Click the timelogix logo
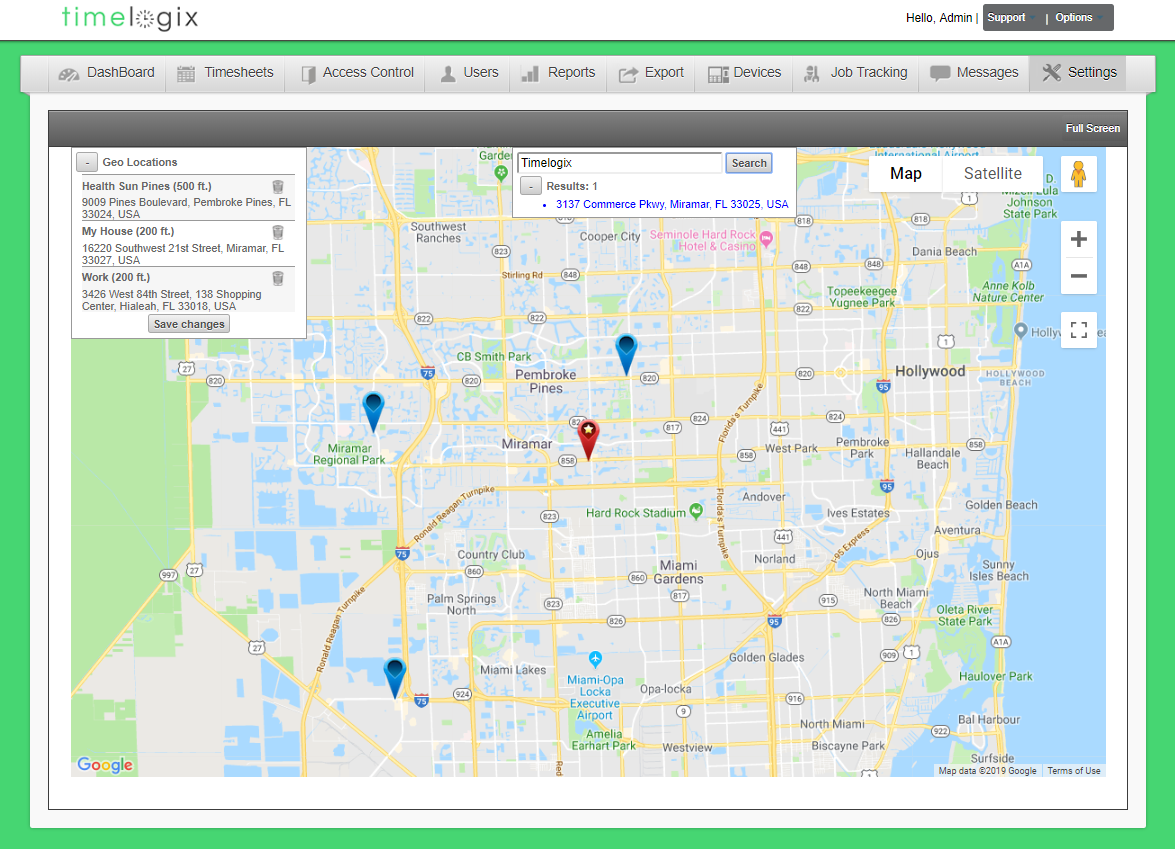 pos(130,17)
